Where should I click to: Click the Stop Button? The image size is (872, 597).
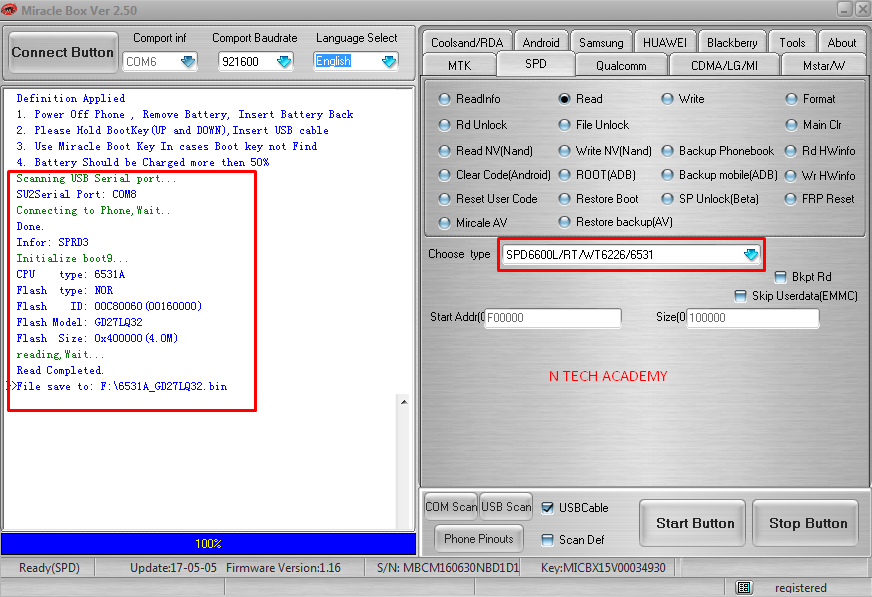tap(806, 523)
